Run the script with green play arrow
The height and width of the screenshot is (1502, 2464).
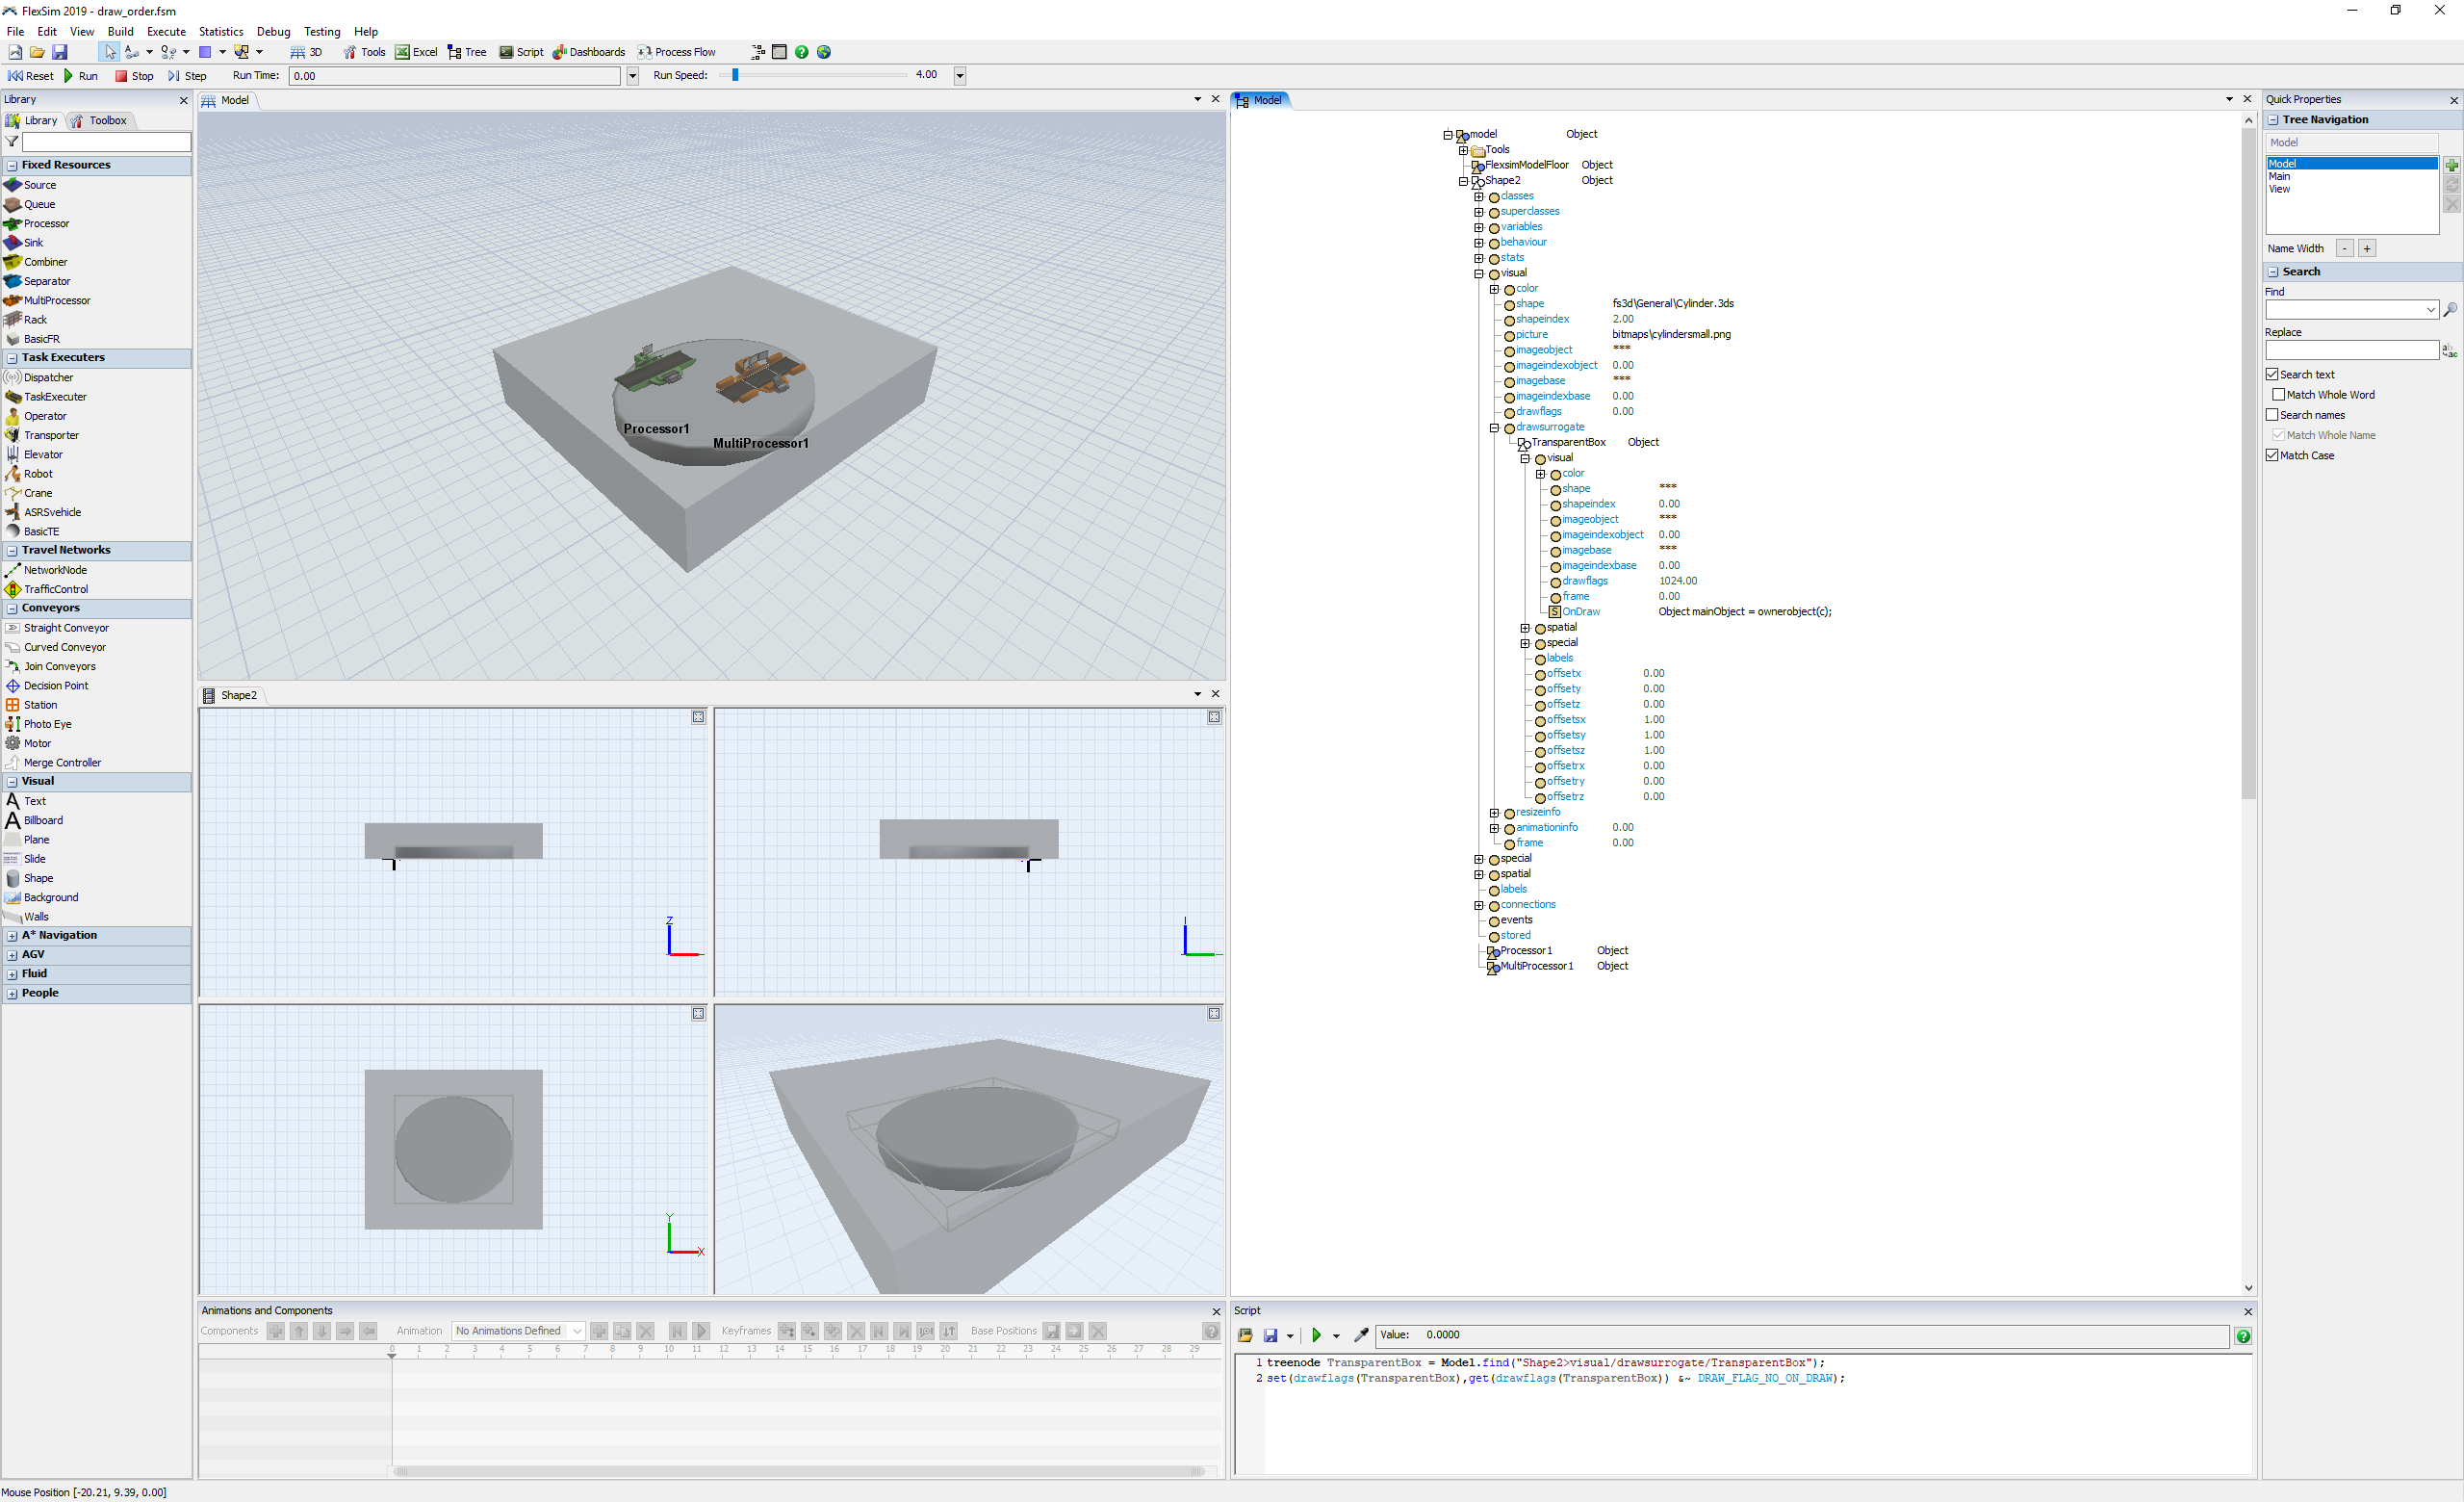pyautogui.click(x=1316, y=1335)
